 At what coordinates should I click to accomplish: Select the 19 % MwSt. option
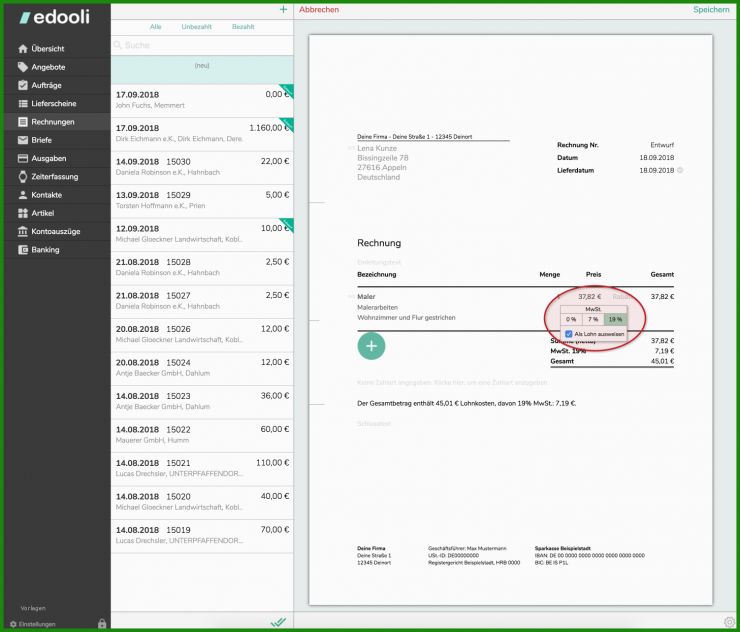[x=615, y=320]
